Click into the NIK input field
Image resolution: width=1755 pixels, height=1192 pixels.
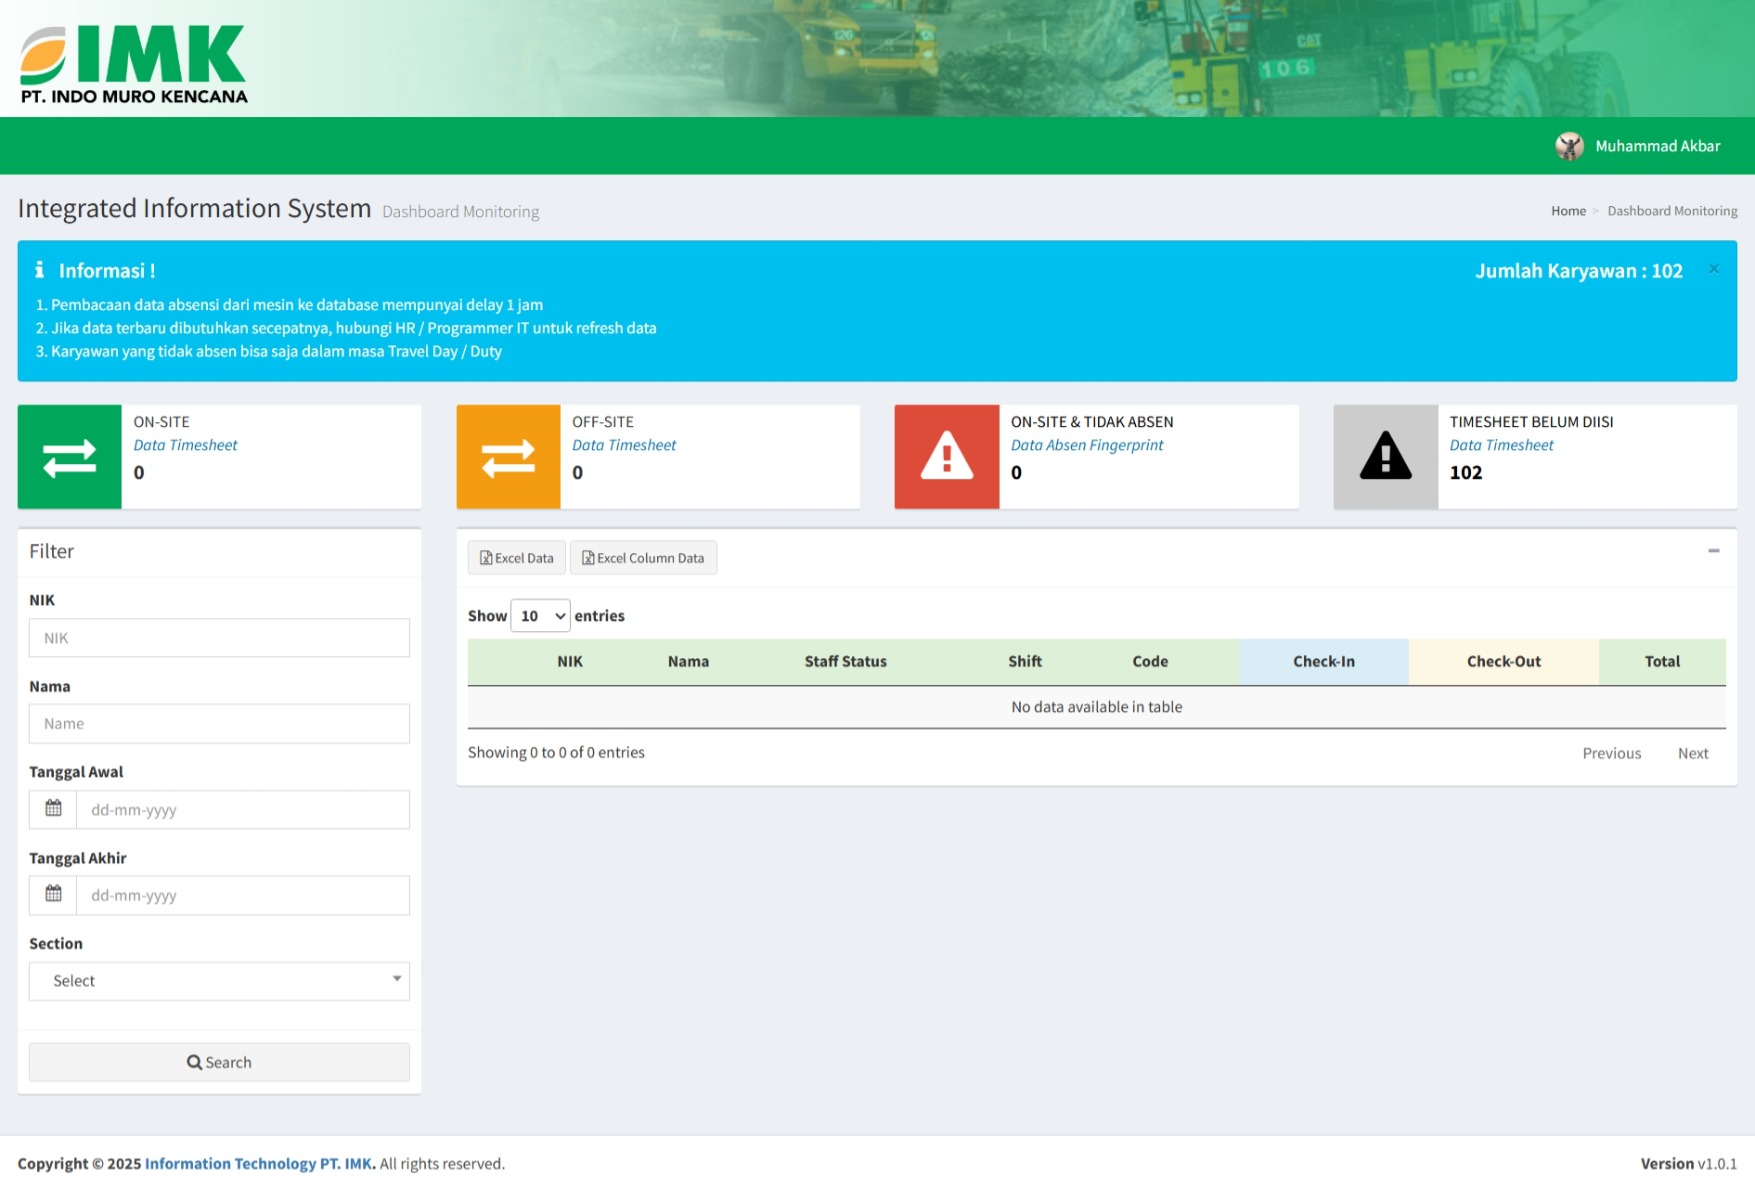(219, 638)
